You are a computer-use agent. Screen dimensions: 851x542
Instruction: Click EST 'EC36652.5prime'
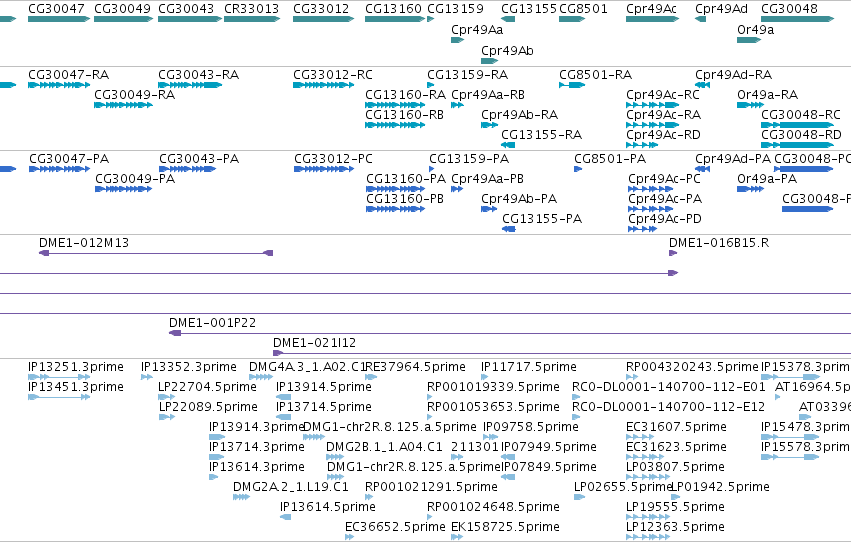[x=395, y=527]
